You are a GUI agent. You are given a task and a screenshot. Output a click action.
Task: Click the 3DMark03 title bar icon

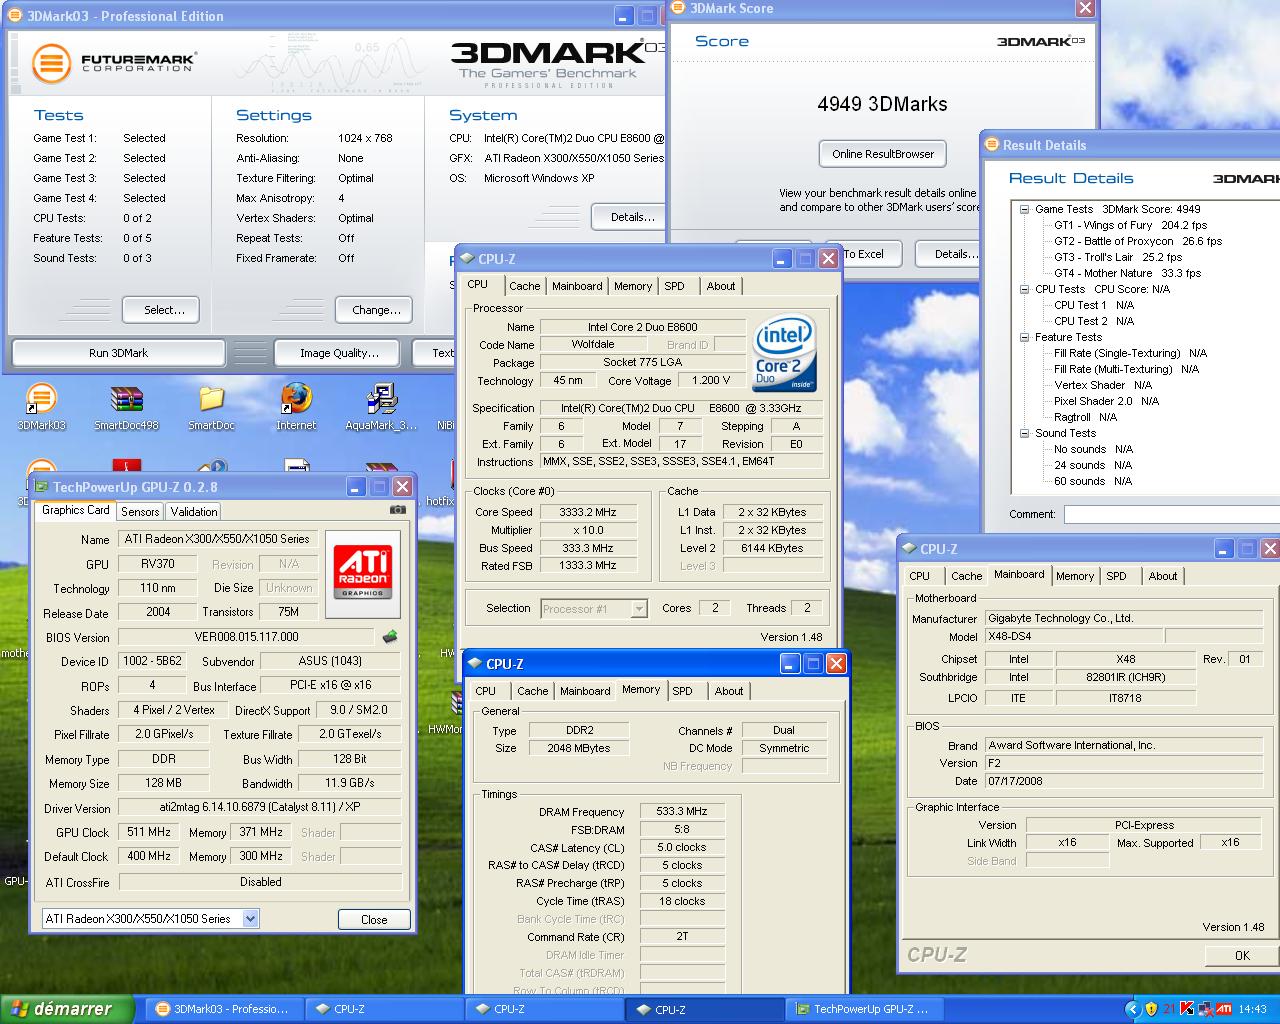coord(14,16)
